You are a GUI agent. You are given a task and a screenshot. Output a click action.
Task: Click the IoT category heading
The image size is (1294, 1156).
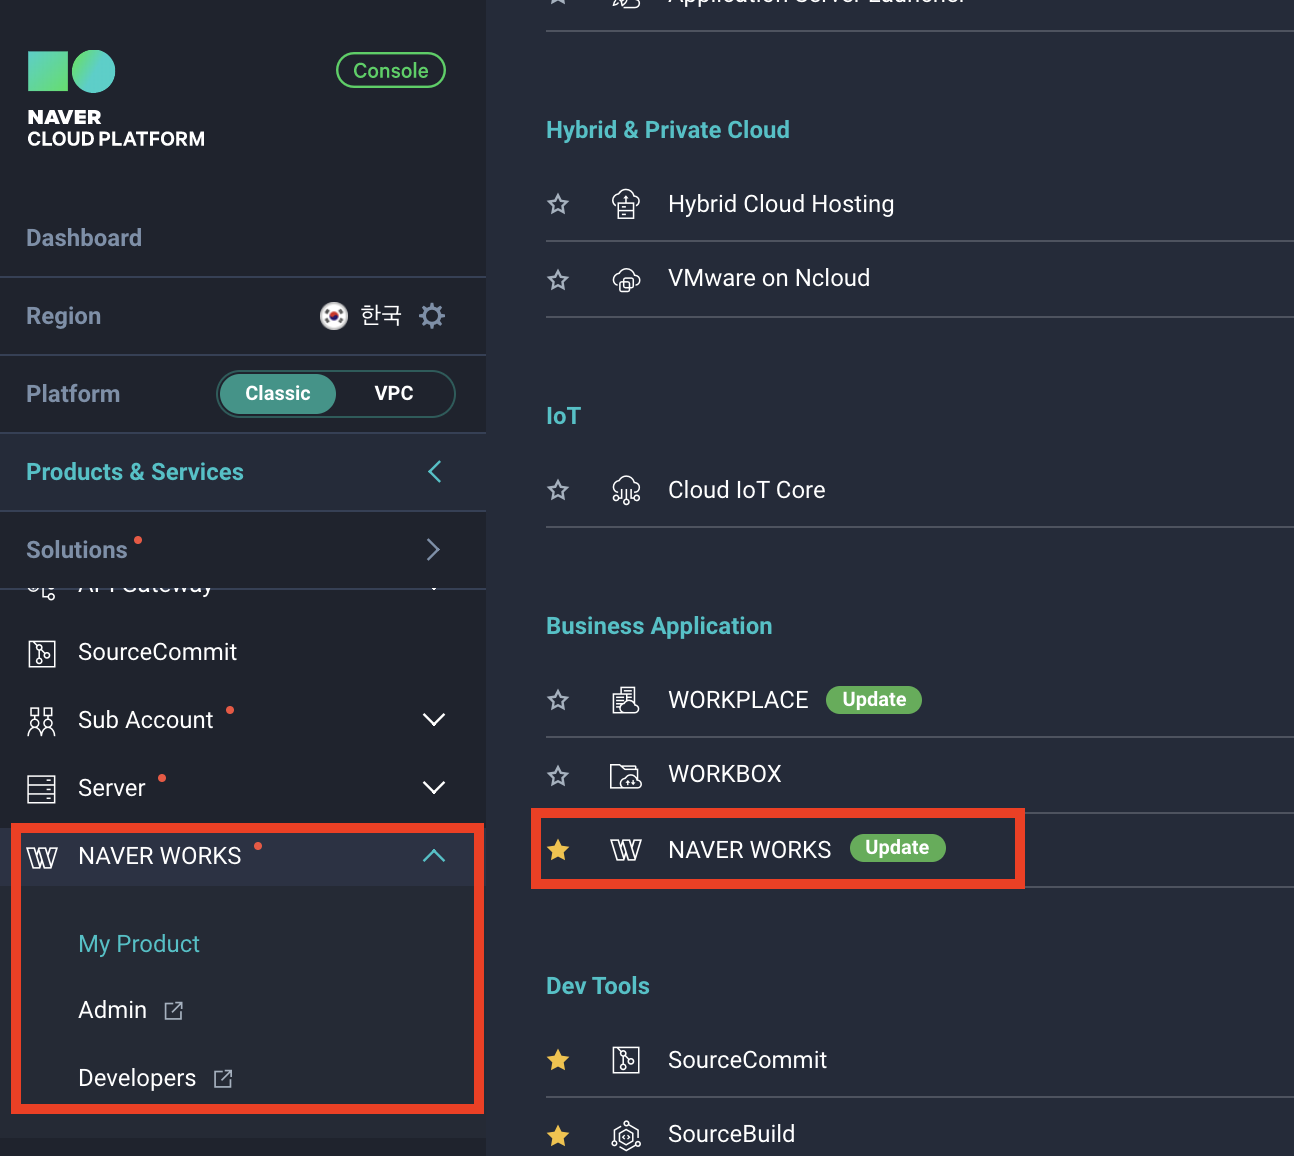[563, 416]
